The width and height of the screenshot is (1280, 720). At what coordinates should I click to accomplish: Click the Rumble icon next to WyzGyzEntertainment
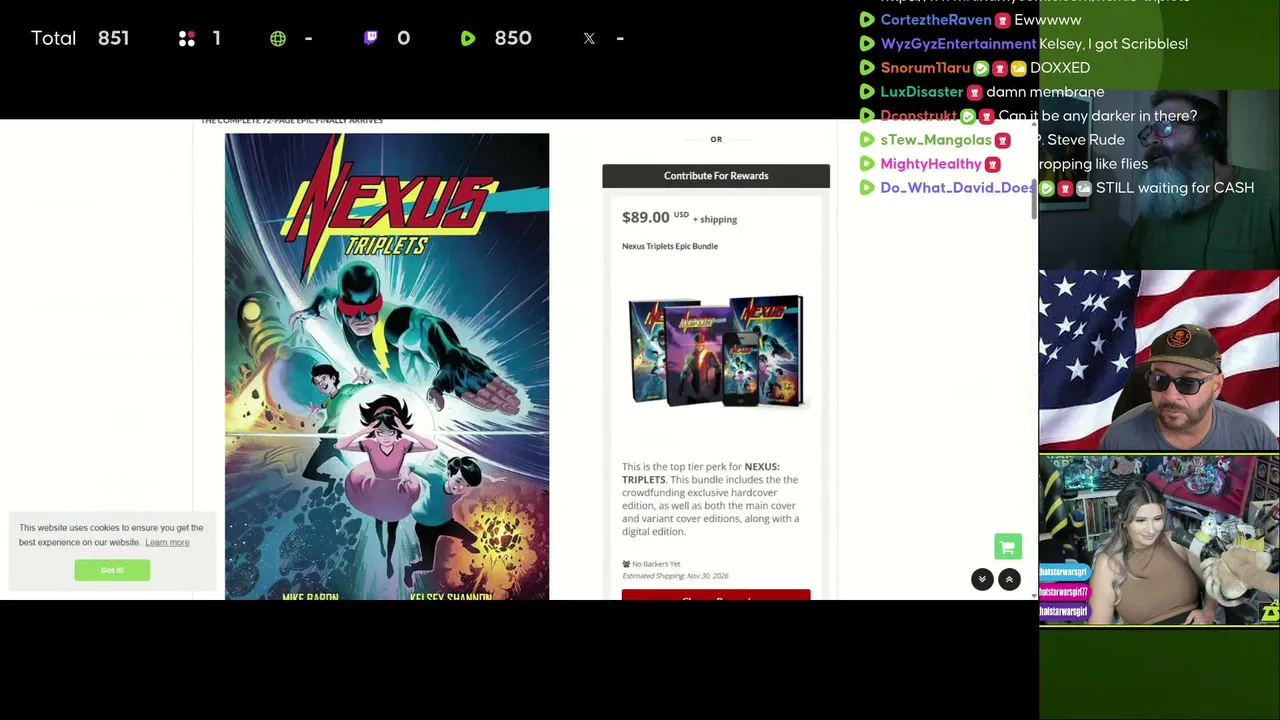(867, 44)
